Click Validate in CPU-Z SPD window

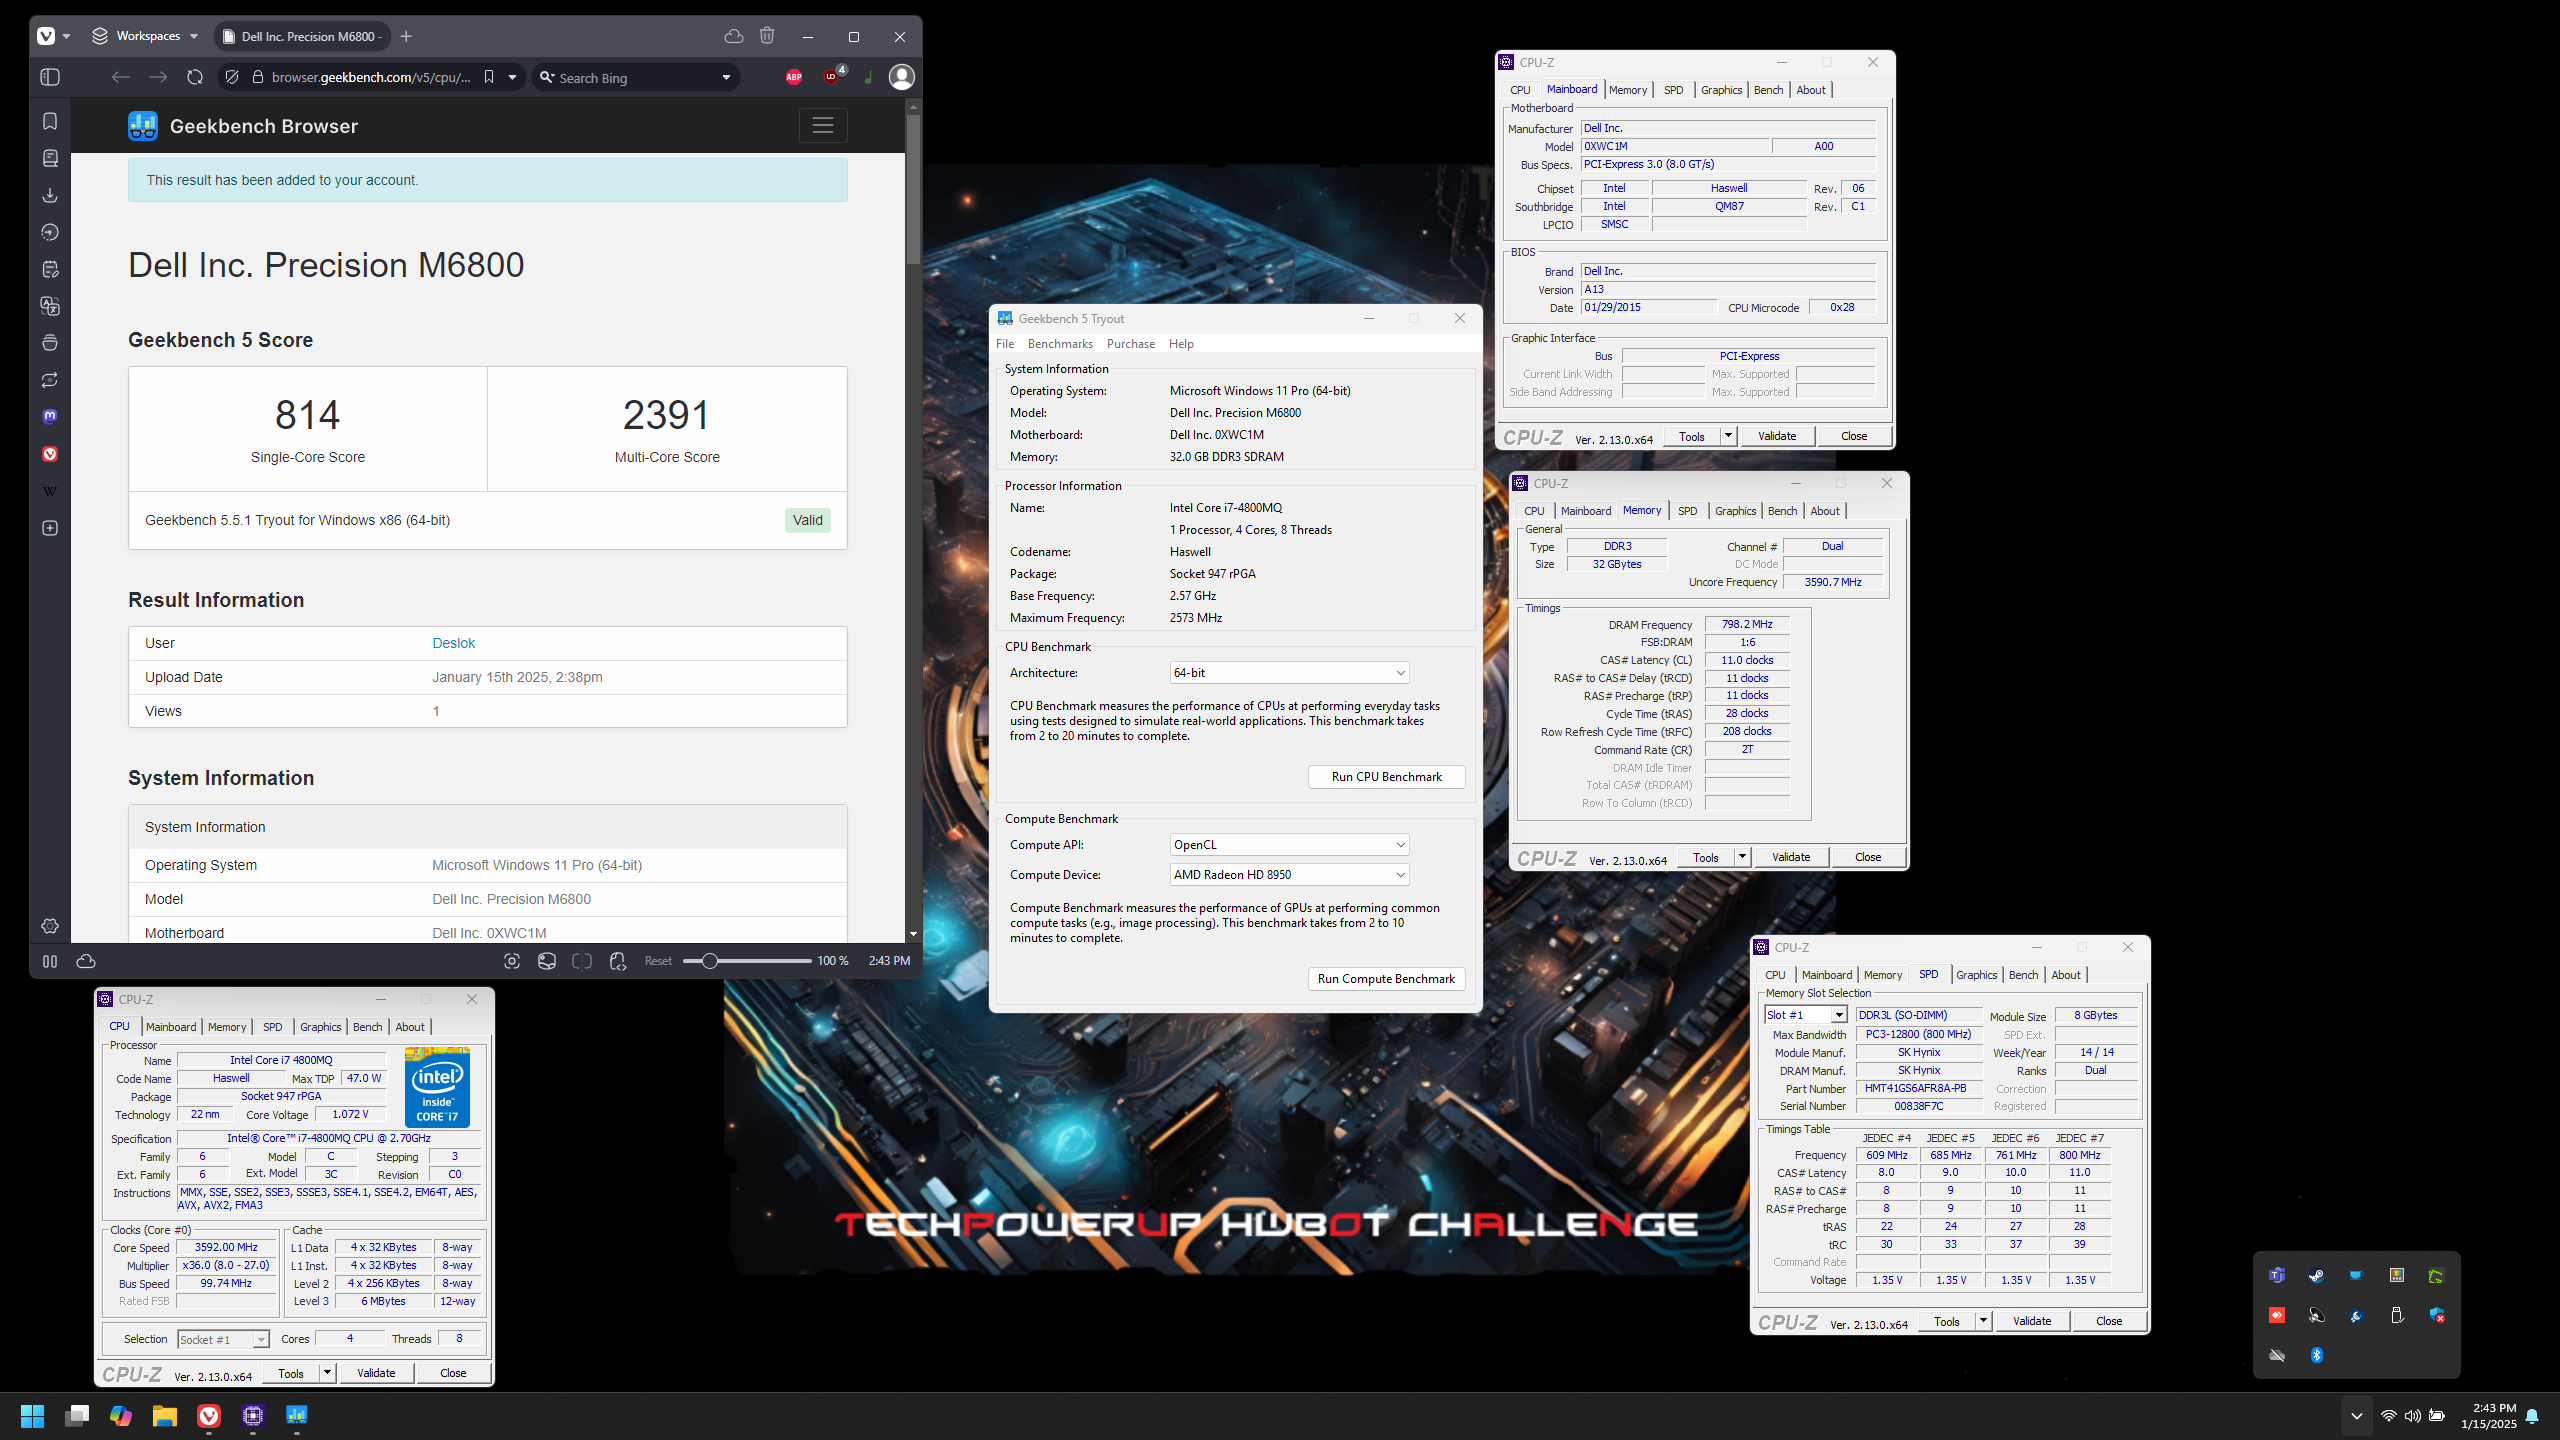(2032, 1321)
